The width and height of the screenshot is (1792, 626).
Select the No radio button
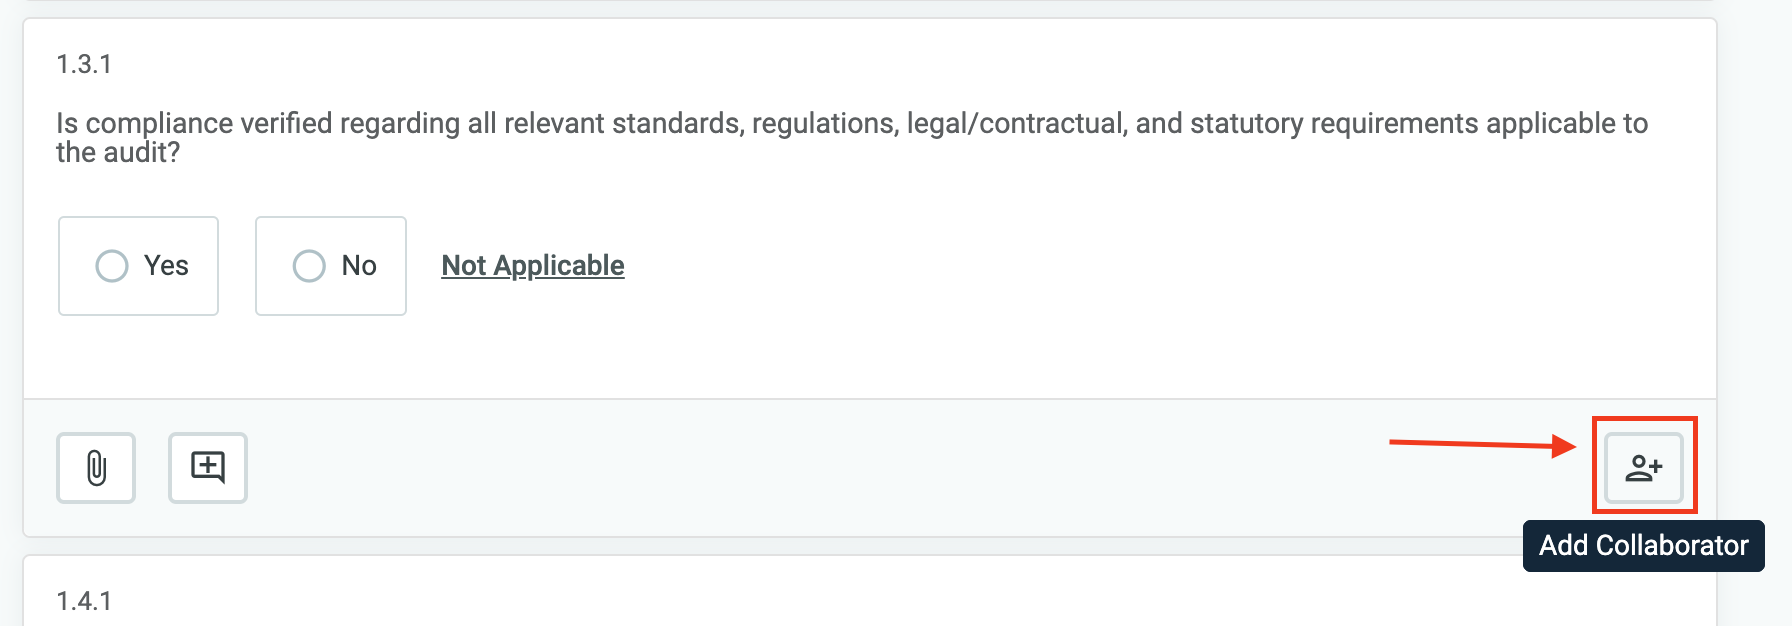[309, 266]
